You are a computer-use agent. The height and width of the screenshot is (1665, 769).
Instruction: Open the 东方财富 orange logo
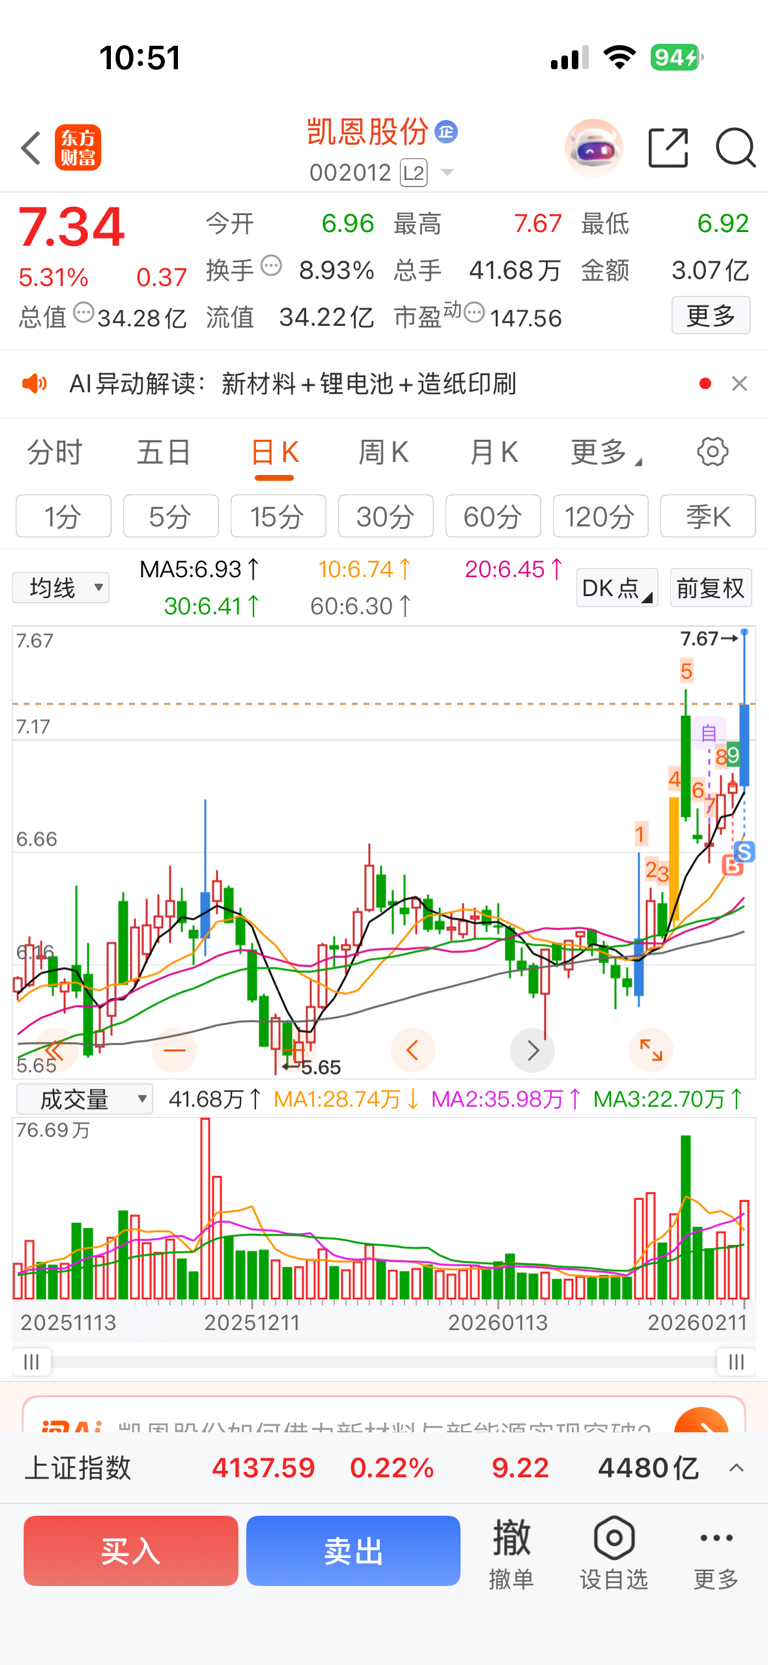coord(78,148)
